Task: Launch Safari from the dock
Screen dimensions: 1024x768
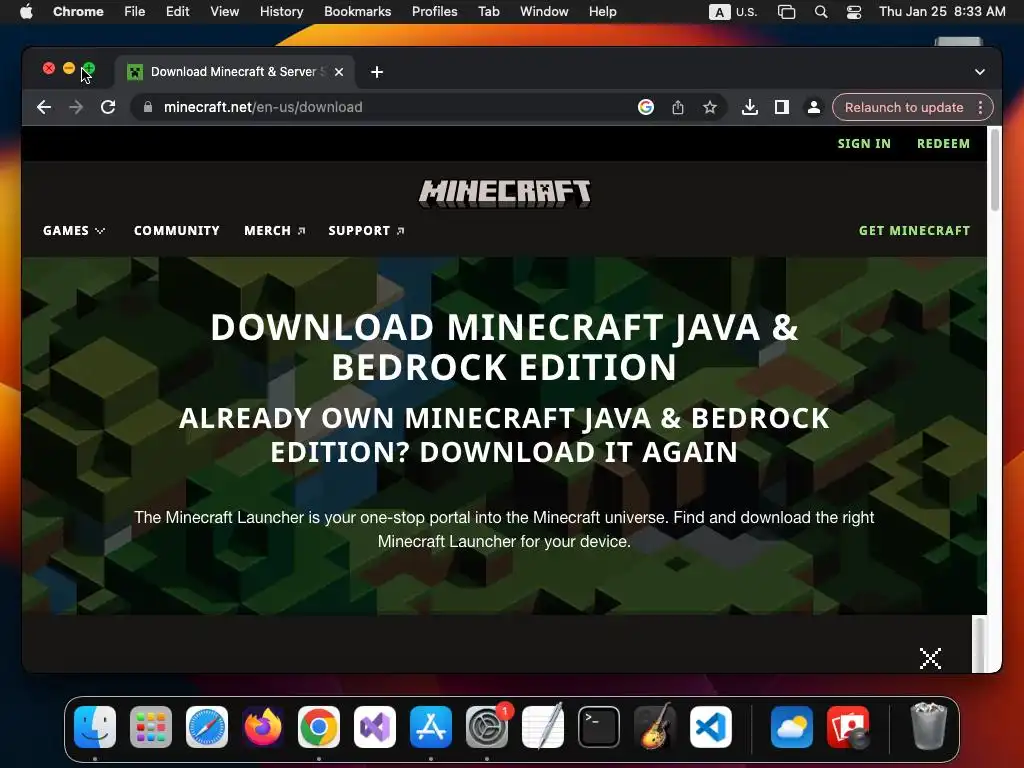Action: pos(207,727)
